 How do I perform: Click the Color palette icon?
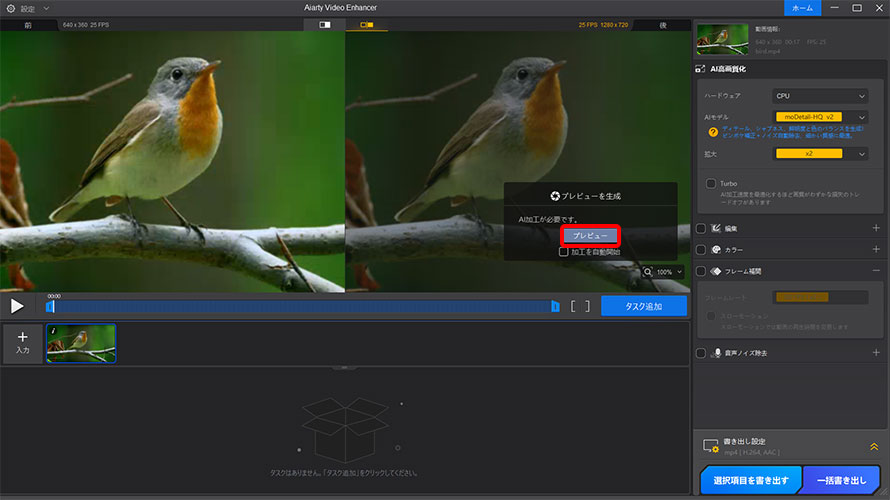coord(716,250)
